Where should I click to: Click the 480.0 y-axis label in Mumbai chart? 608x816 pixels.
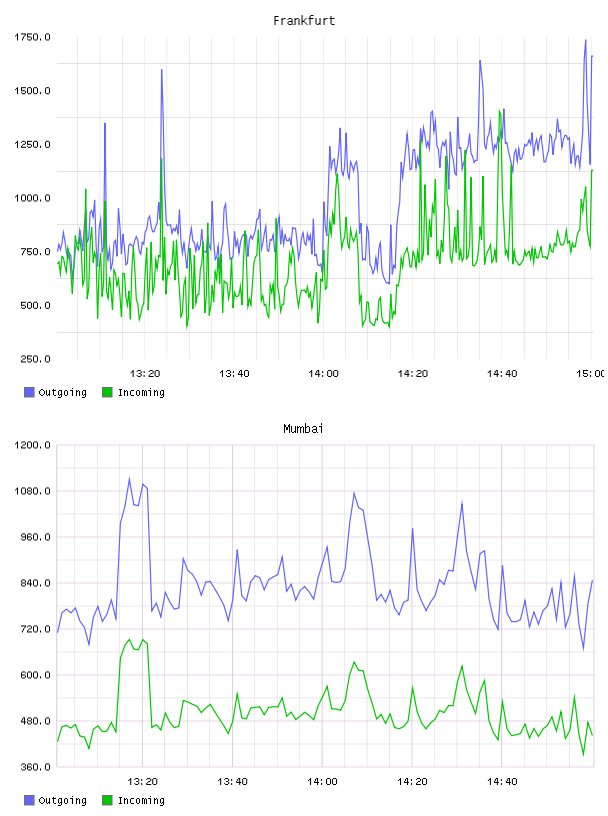(x=35, y=721)
